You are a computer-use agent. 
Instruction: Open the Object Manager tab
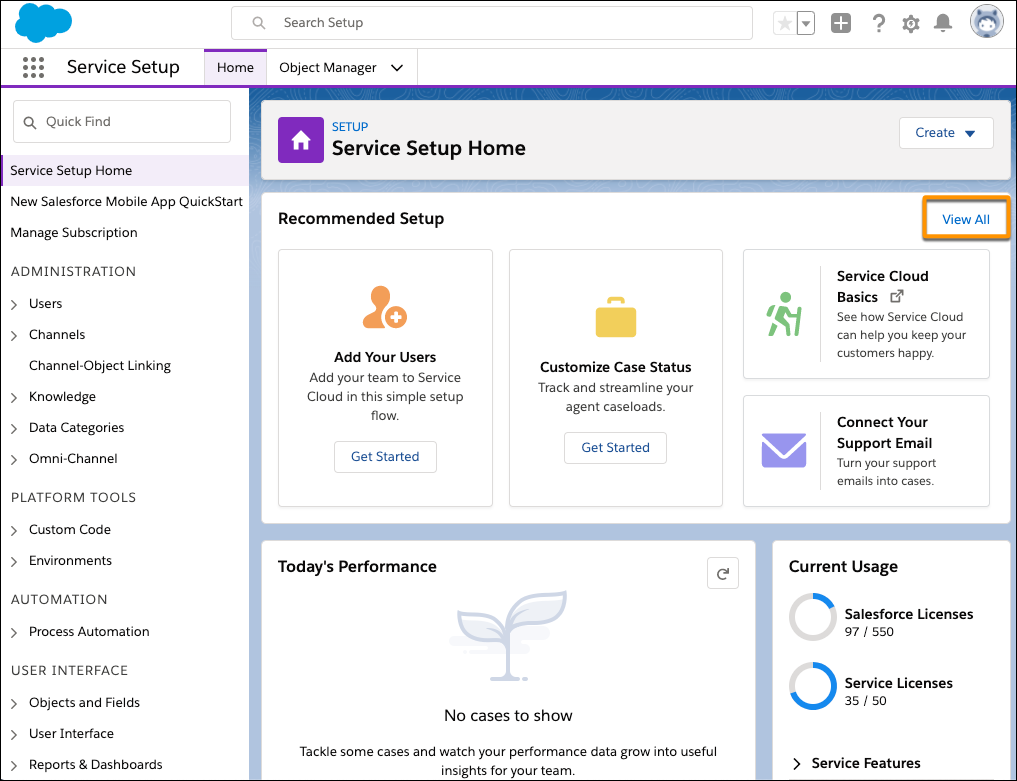328,67
